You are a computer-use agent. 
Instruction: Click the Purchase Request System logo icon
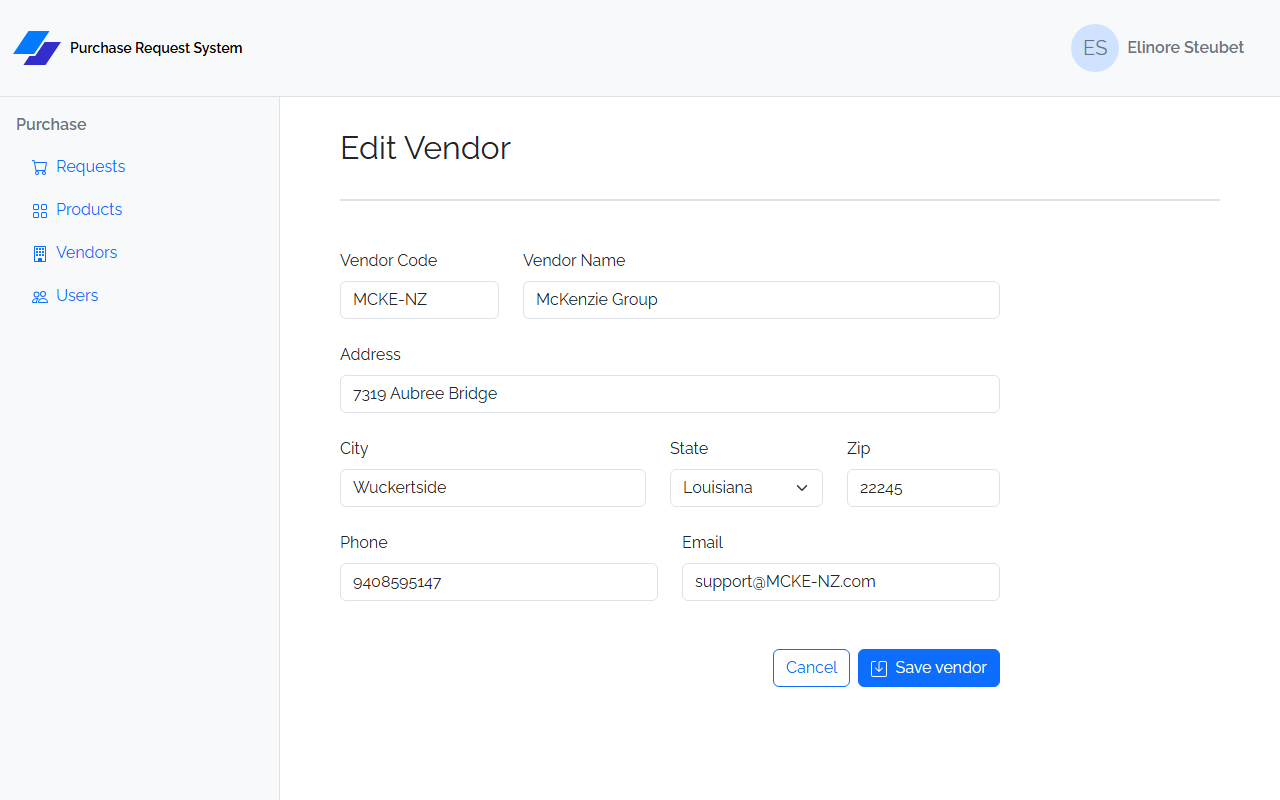pyautogui.click(x=37, y=48)
